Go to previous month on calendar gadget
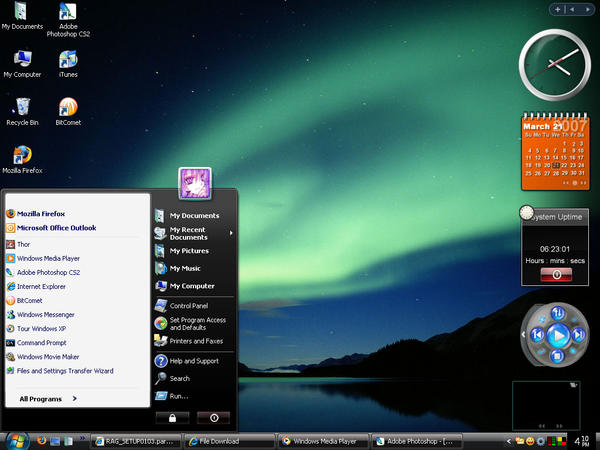 (565, 183)
